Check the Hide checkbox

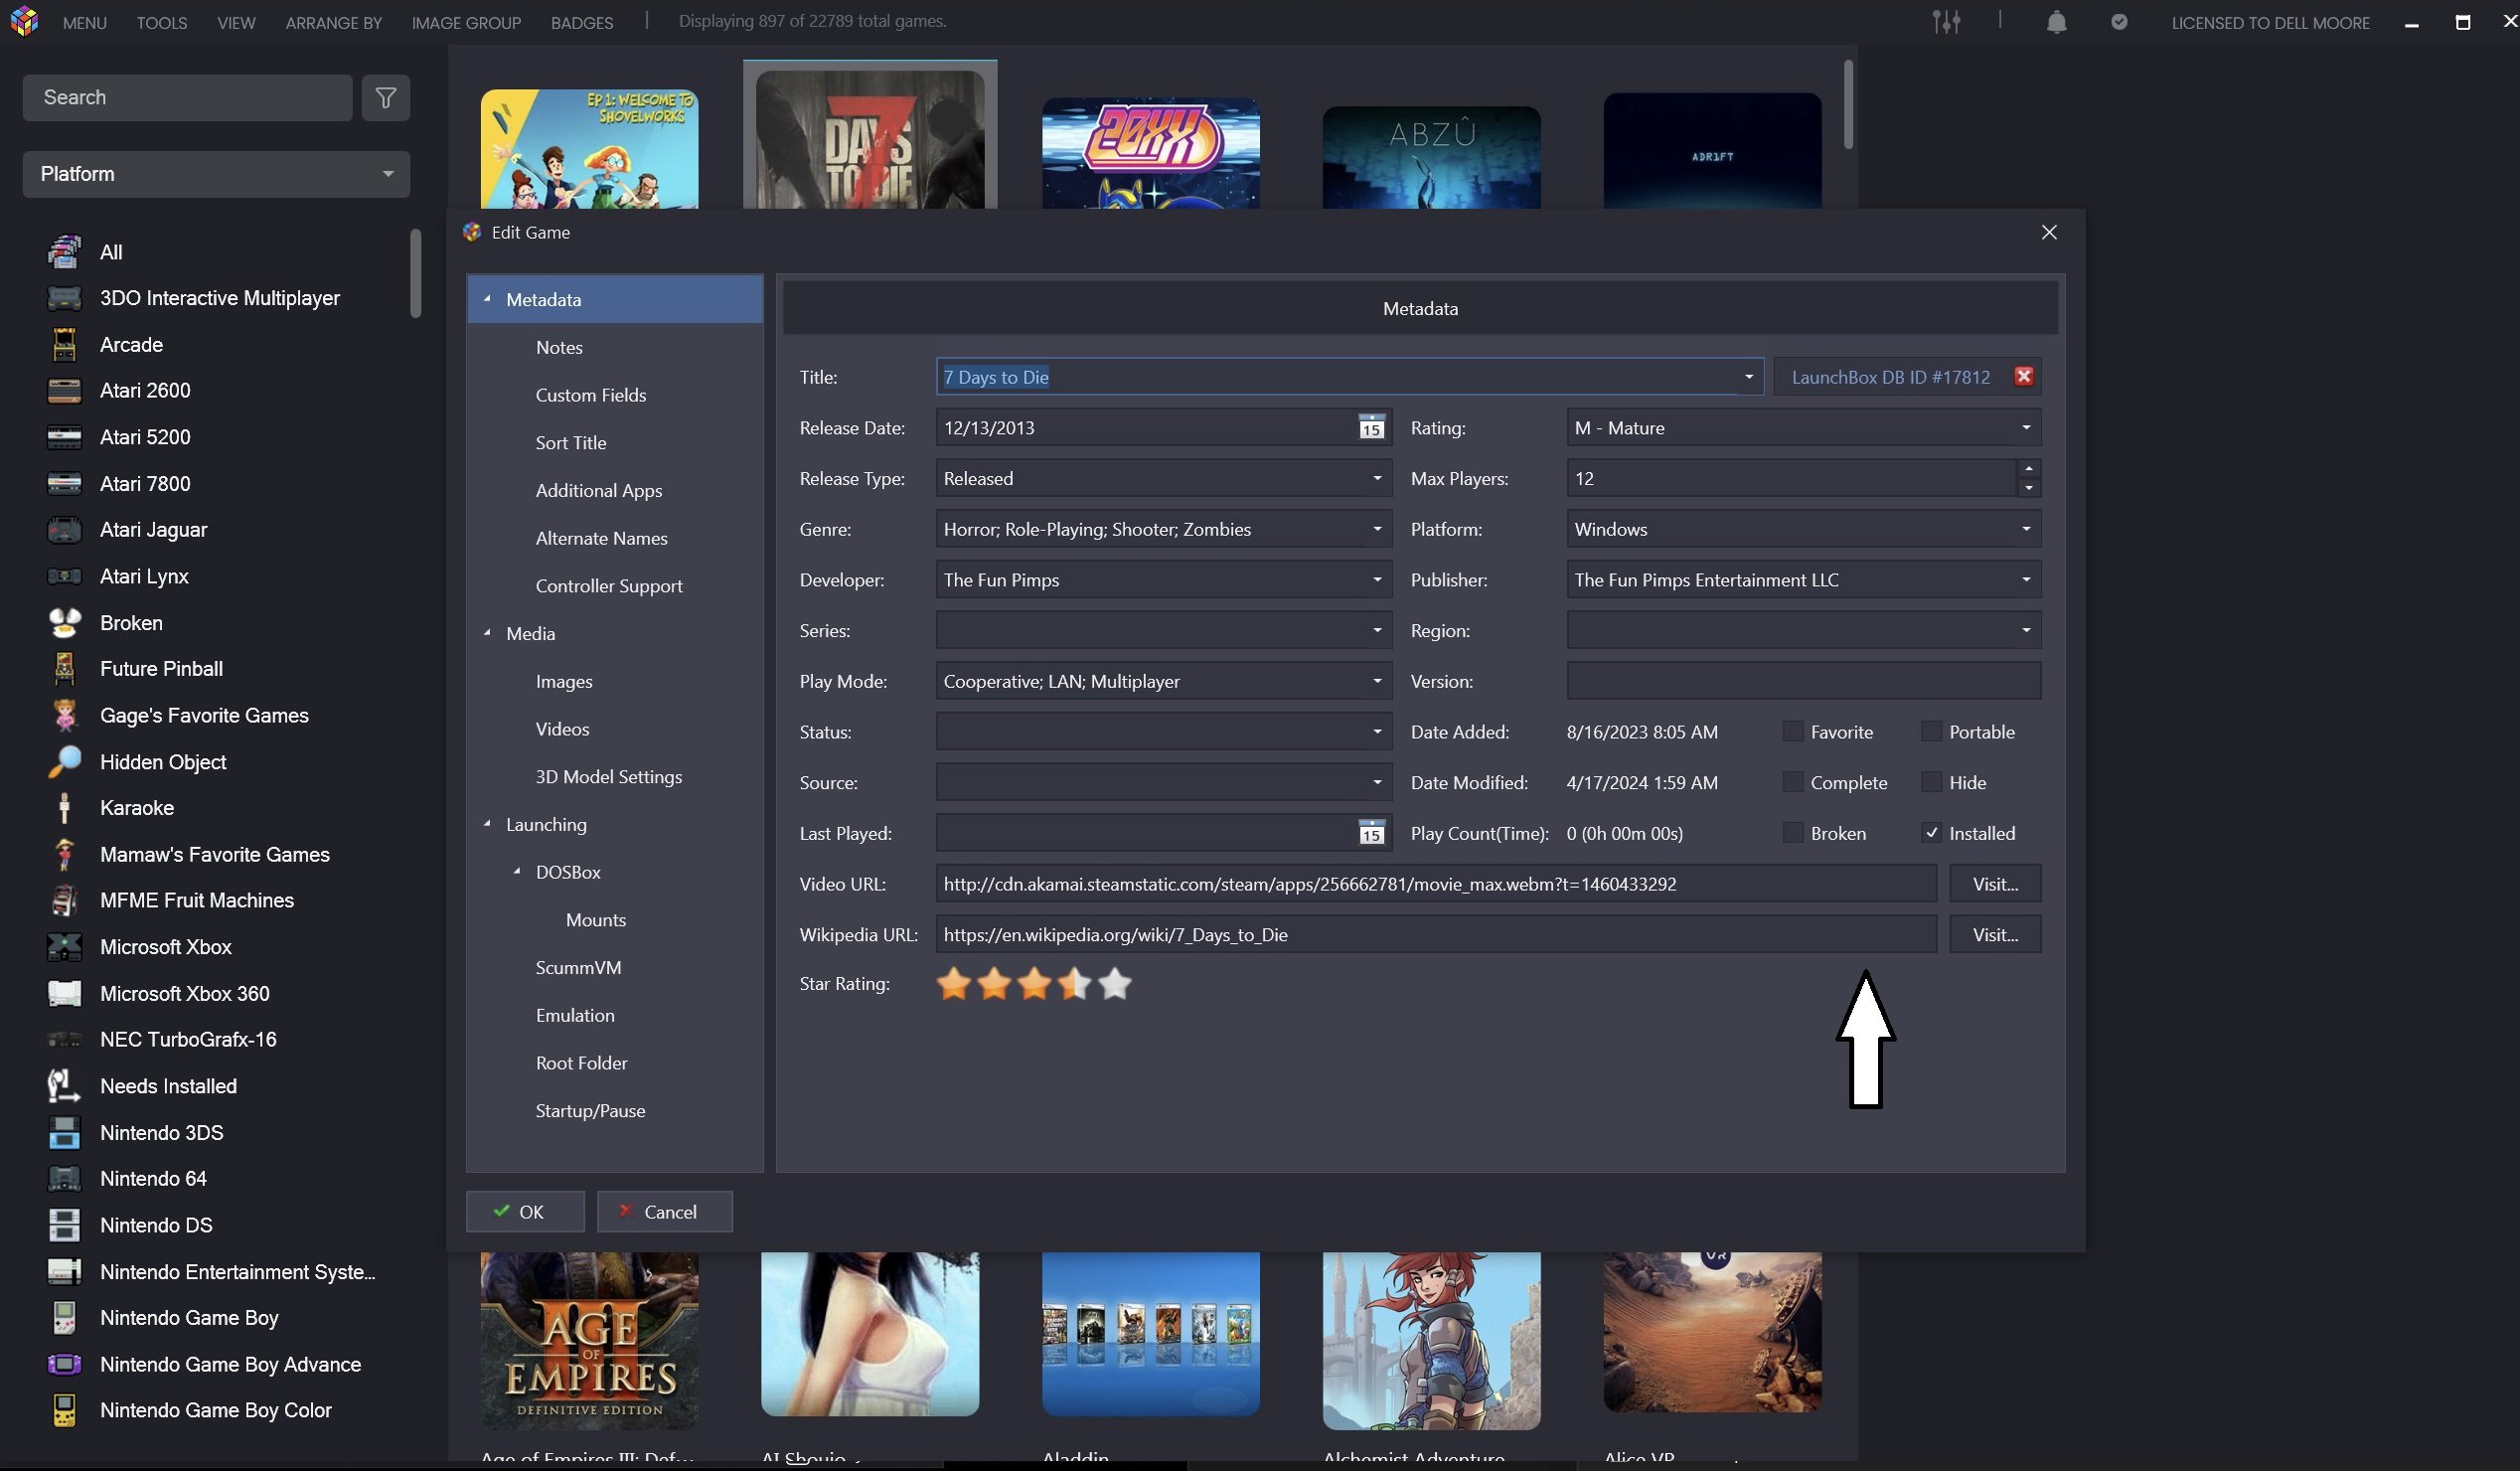tap(1931, 782)
